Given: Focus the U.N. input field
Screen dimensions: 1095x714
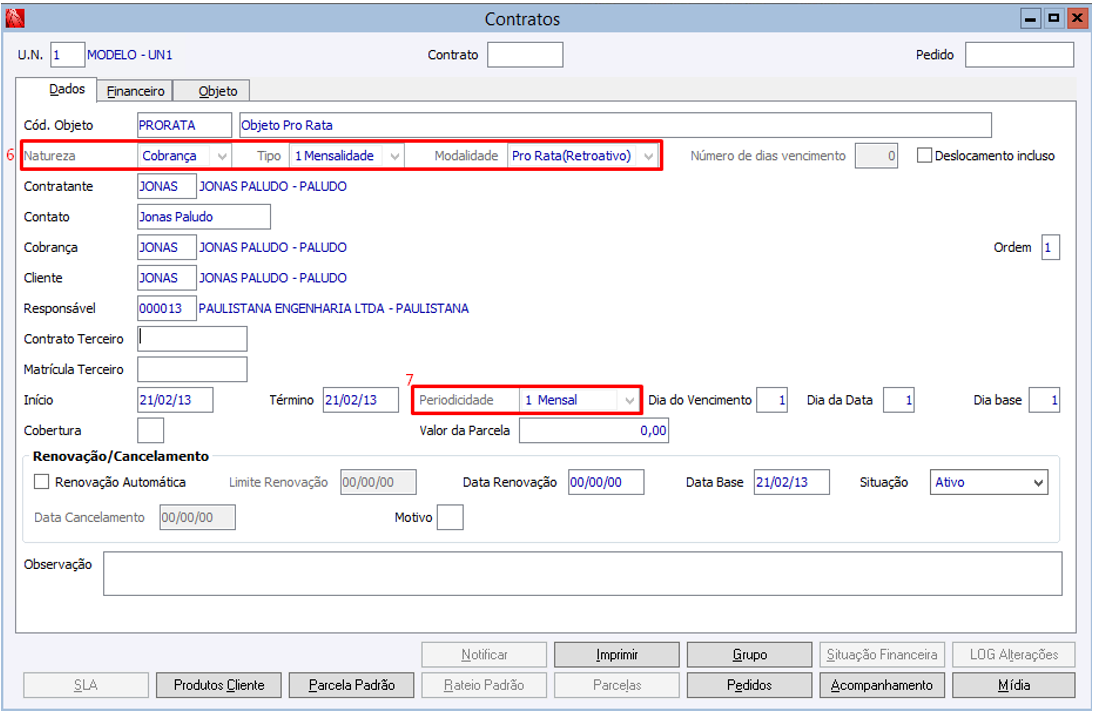Looking at the screenshot, I should [x=68, y=54].
